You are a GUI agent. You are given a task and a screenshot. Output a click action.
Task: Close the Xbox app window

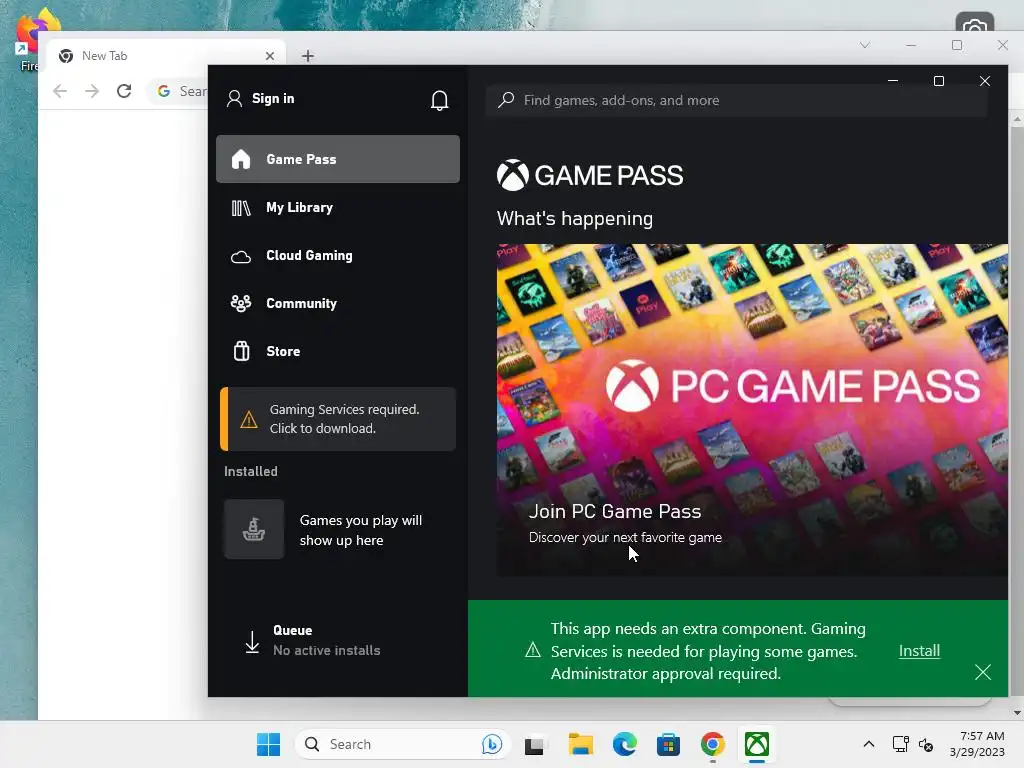pos(984,81)
